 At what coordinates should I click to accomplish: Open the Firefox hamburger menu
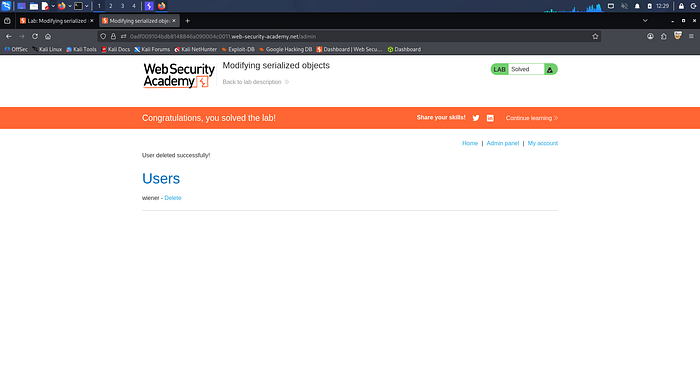(691, 36)
